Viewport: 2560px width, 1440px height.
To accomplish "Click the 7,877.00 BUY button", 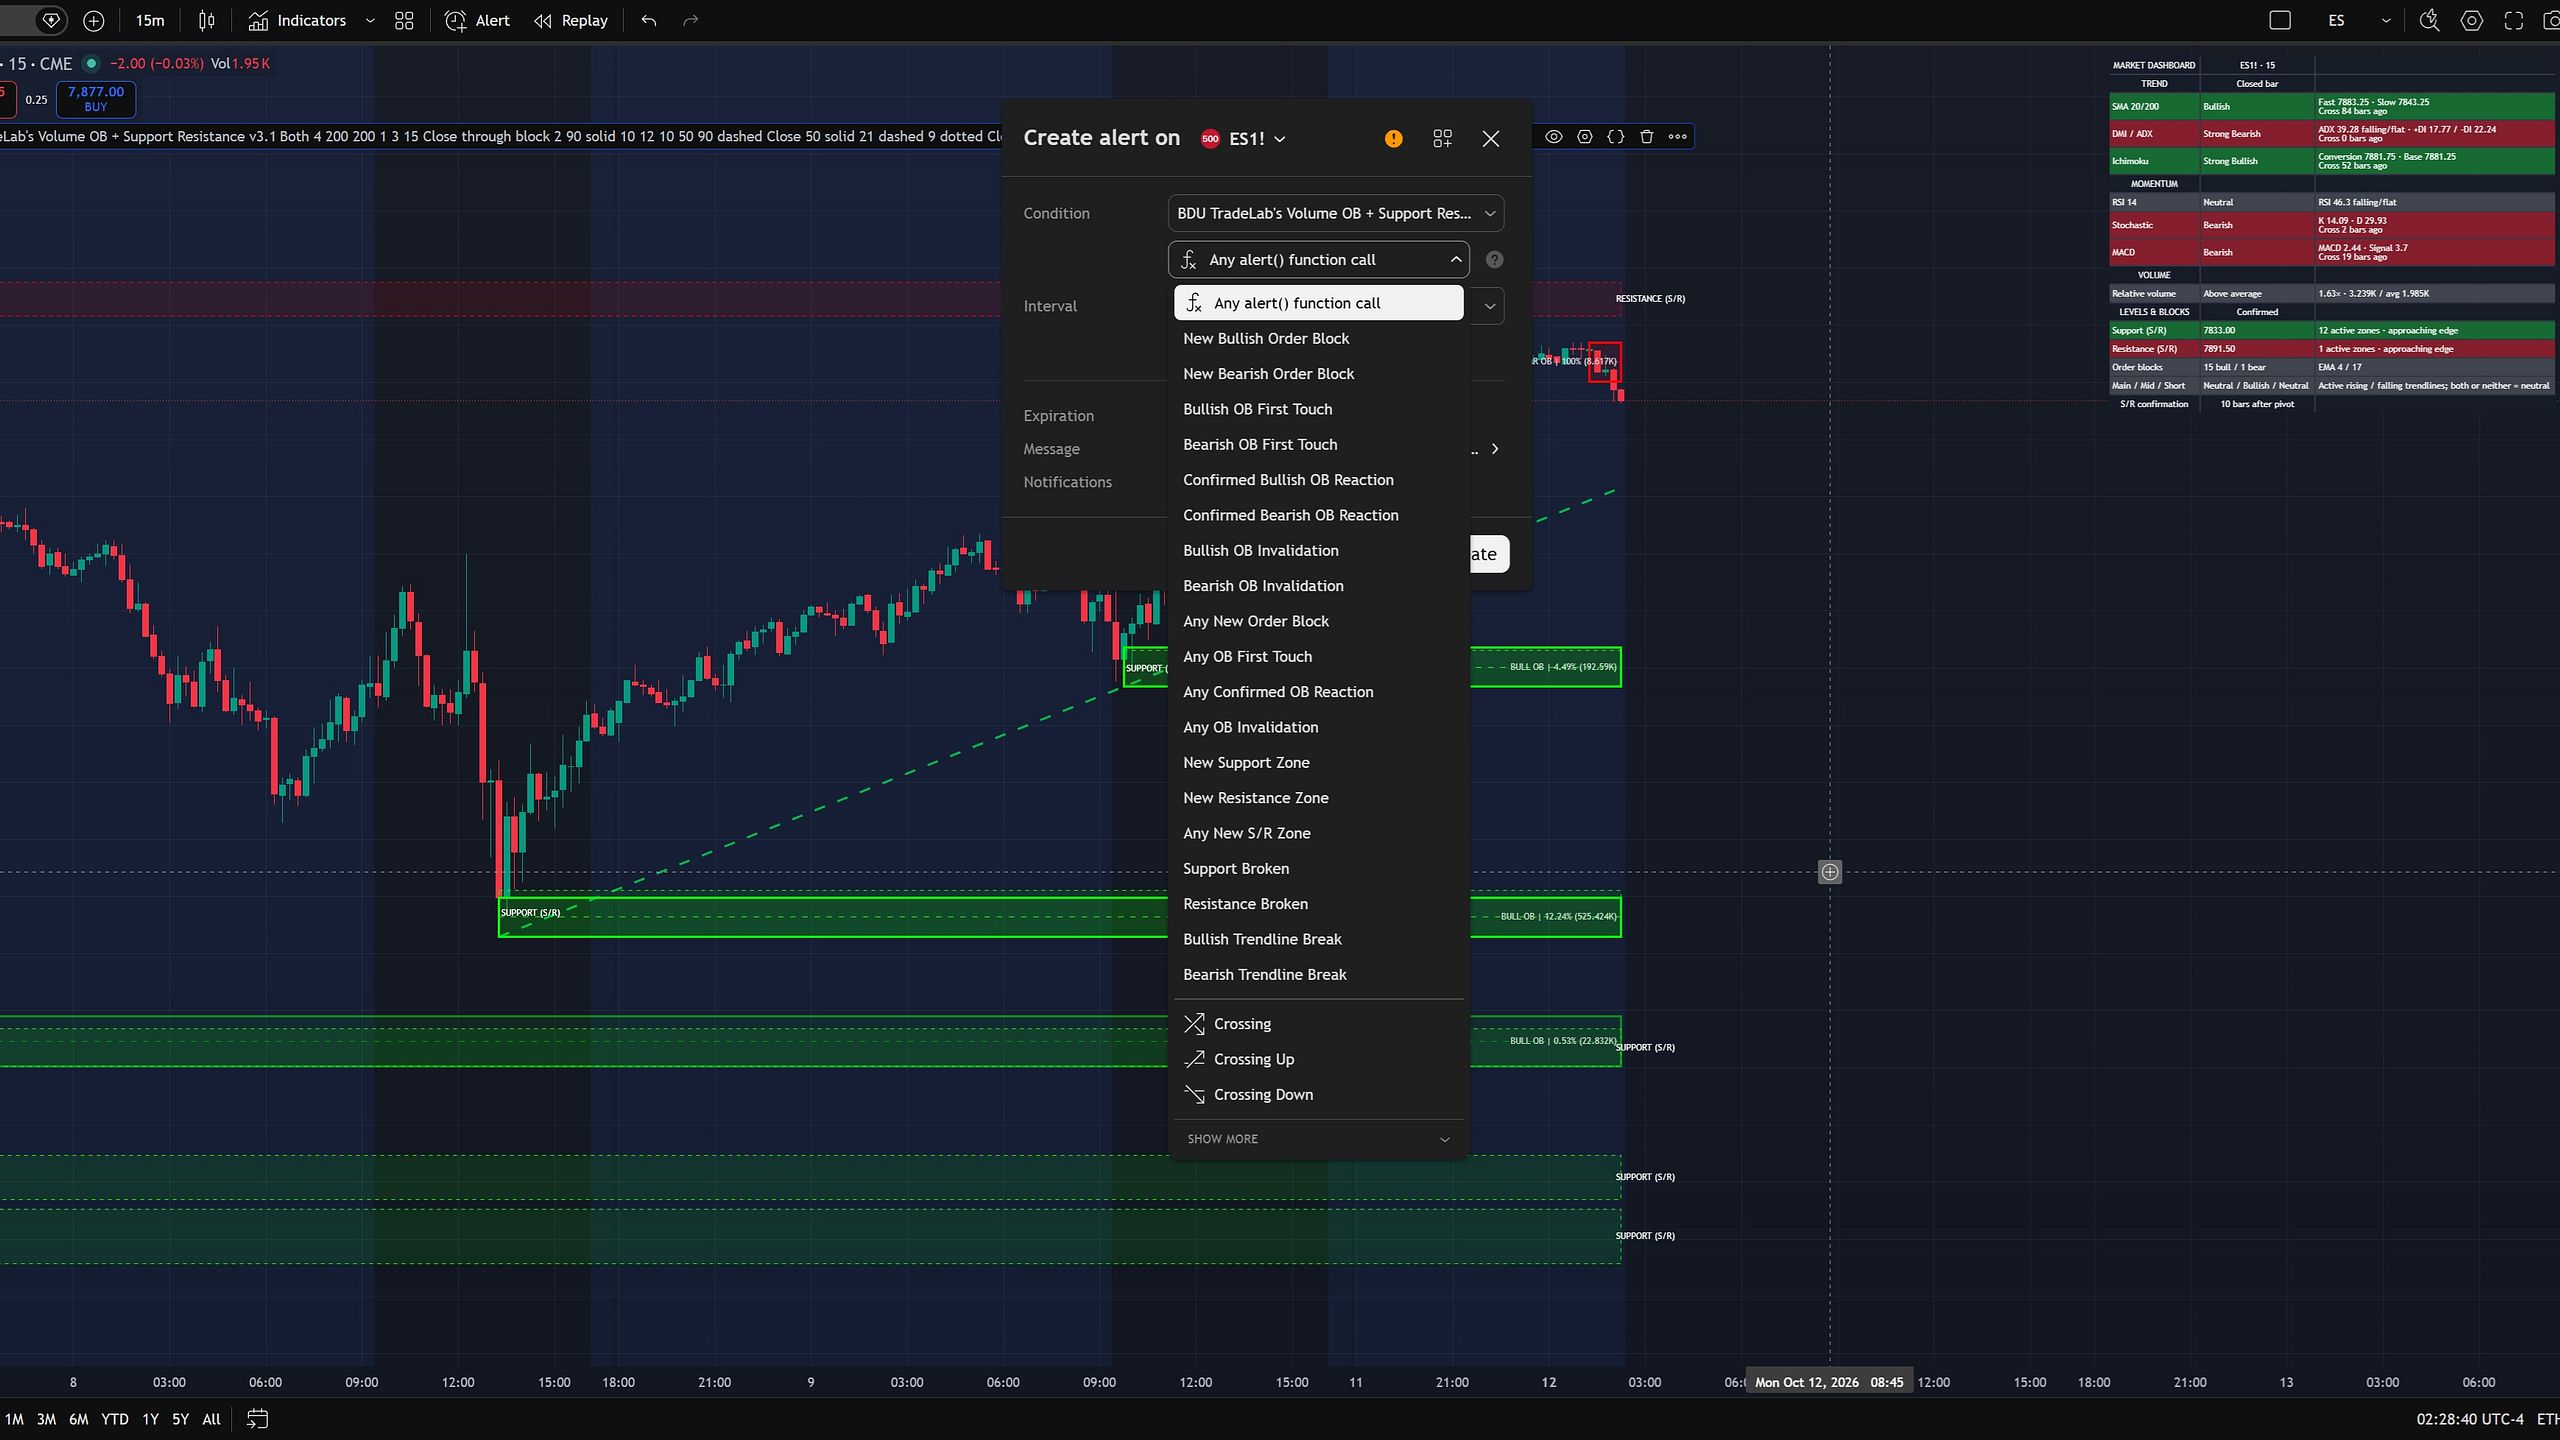I will tap(96, 98).
